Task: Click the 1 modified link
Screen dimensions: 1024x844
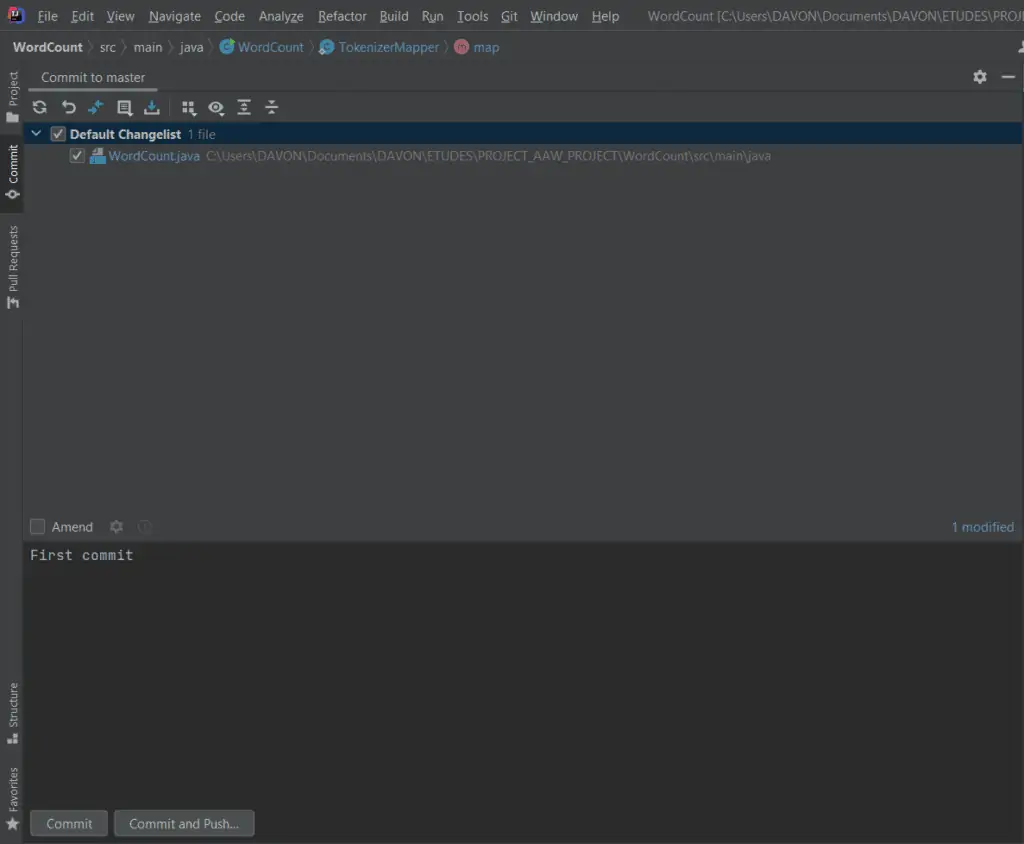Action: [x=983, y=527]
